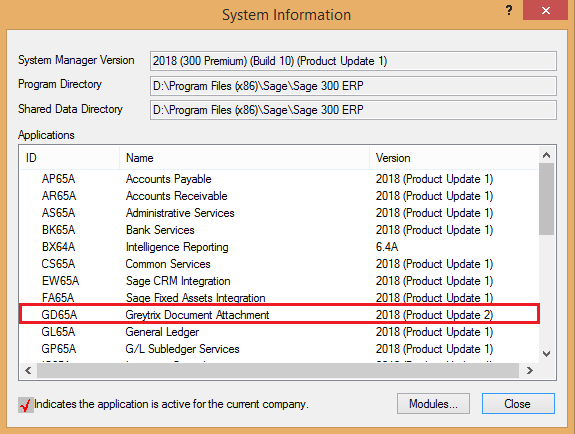
Task: Select the AR65A row ID
Action: 59,196
